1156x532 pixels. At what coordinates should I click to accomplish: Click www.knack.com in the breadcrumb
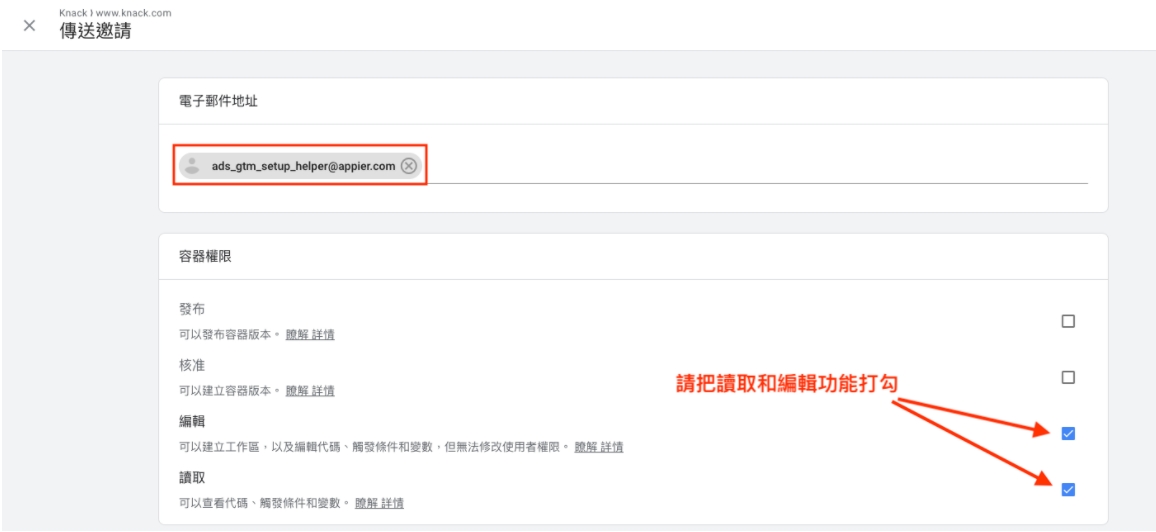point(132,13)
